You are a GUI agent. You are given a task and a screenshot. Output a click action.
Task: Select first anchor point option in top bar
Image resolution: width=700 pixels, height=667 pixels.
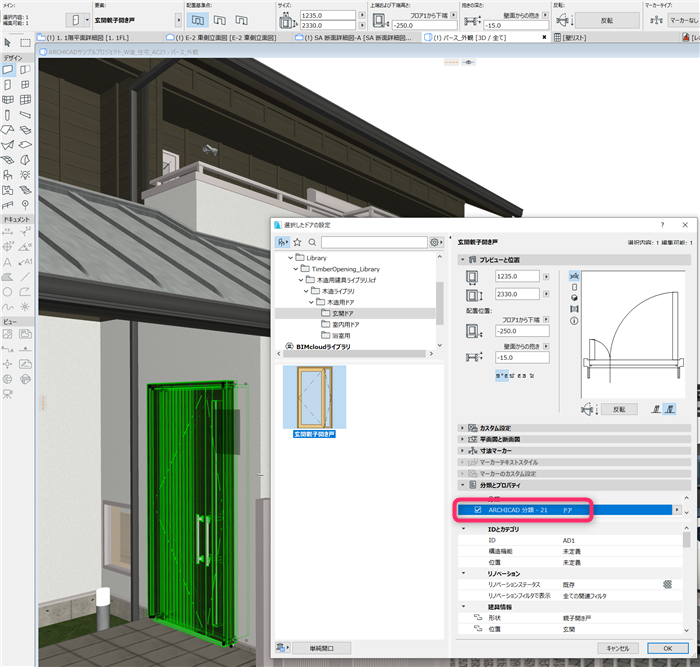tap(198, 20)
